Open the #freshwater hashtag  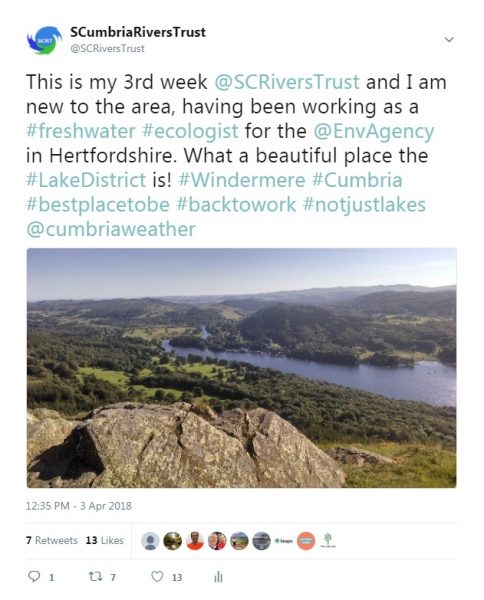[x=81, y=131]
